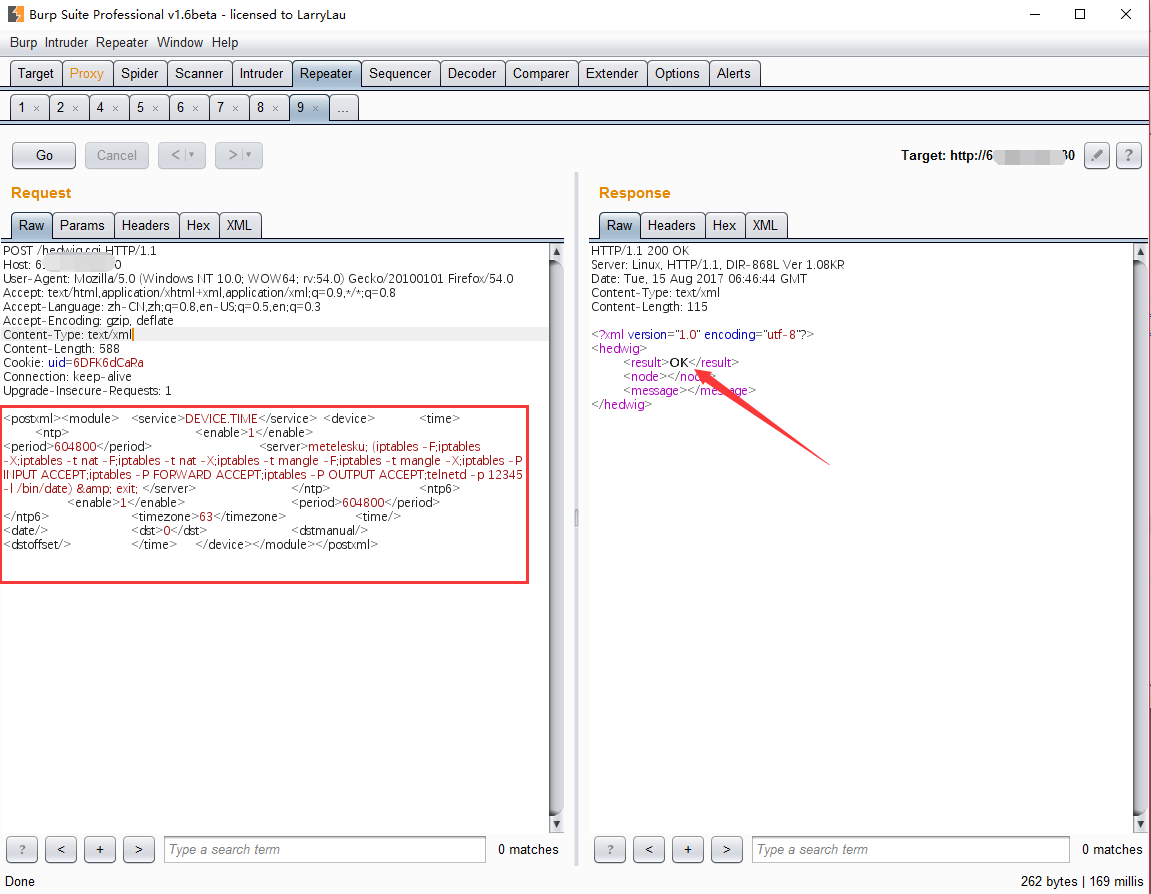Close Repeater tab 8

275,108
